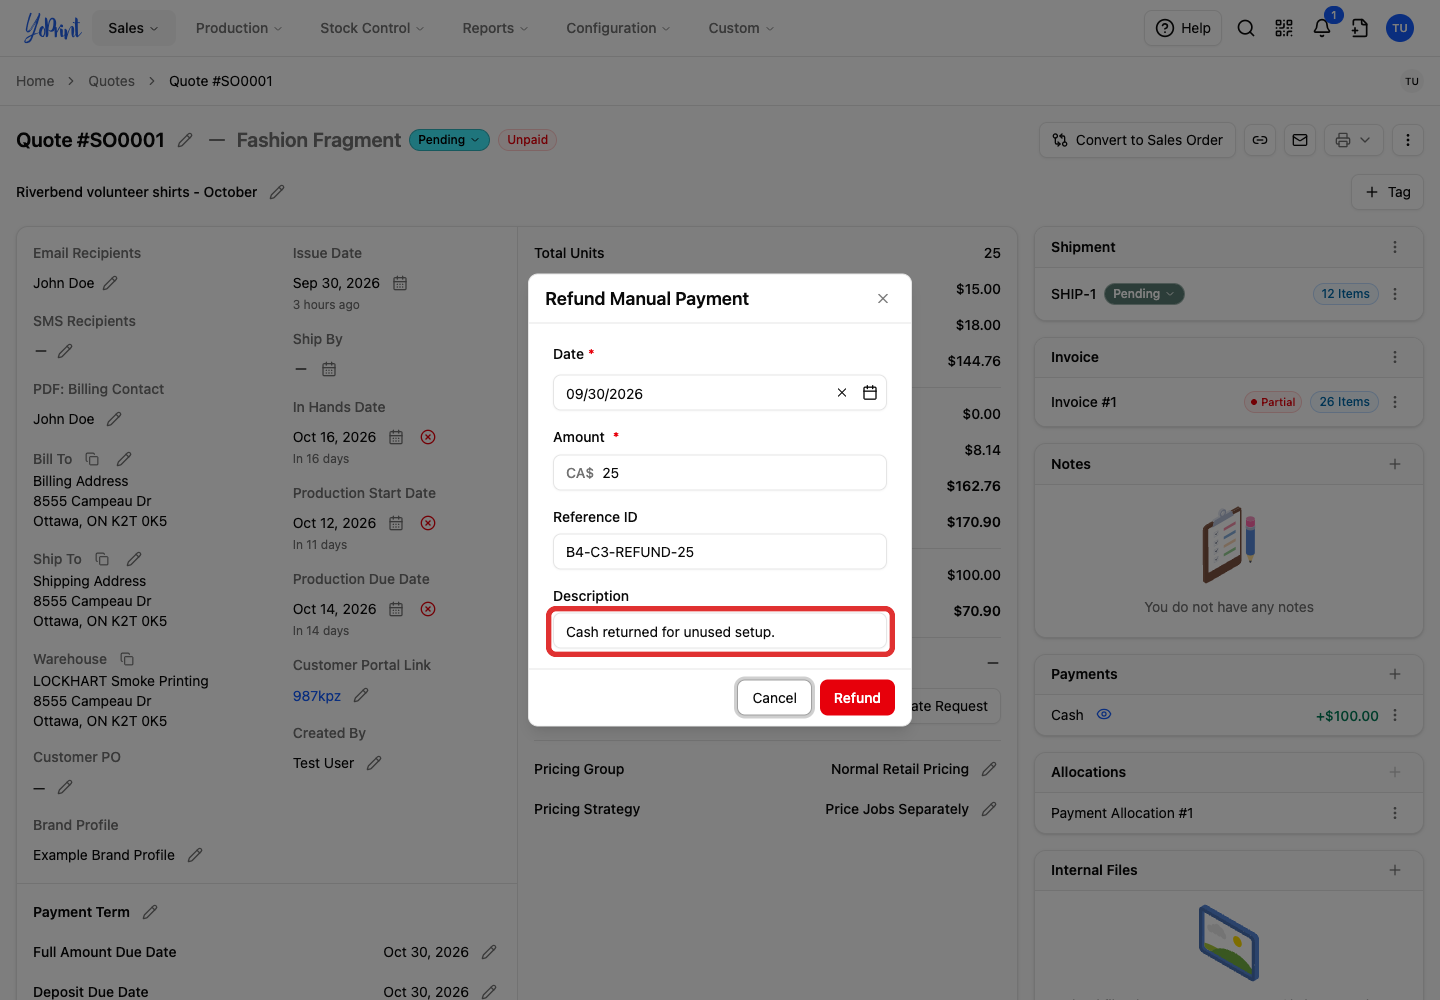The width and height of the screenshot is (1440, 1000).
Task: Open the calendar for Production Start Date
Action: 396,523
